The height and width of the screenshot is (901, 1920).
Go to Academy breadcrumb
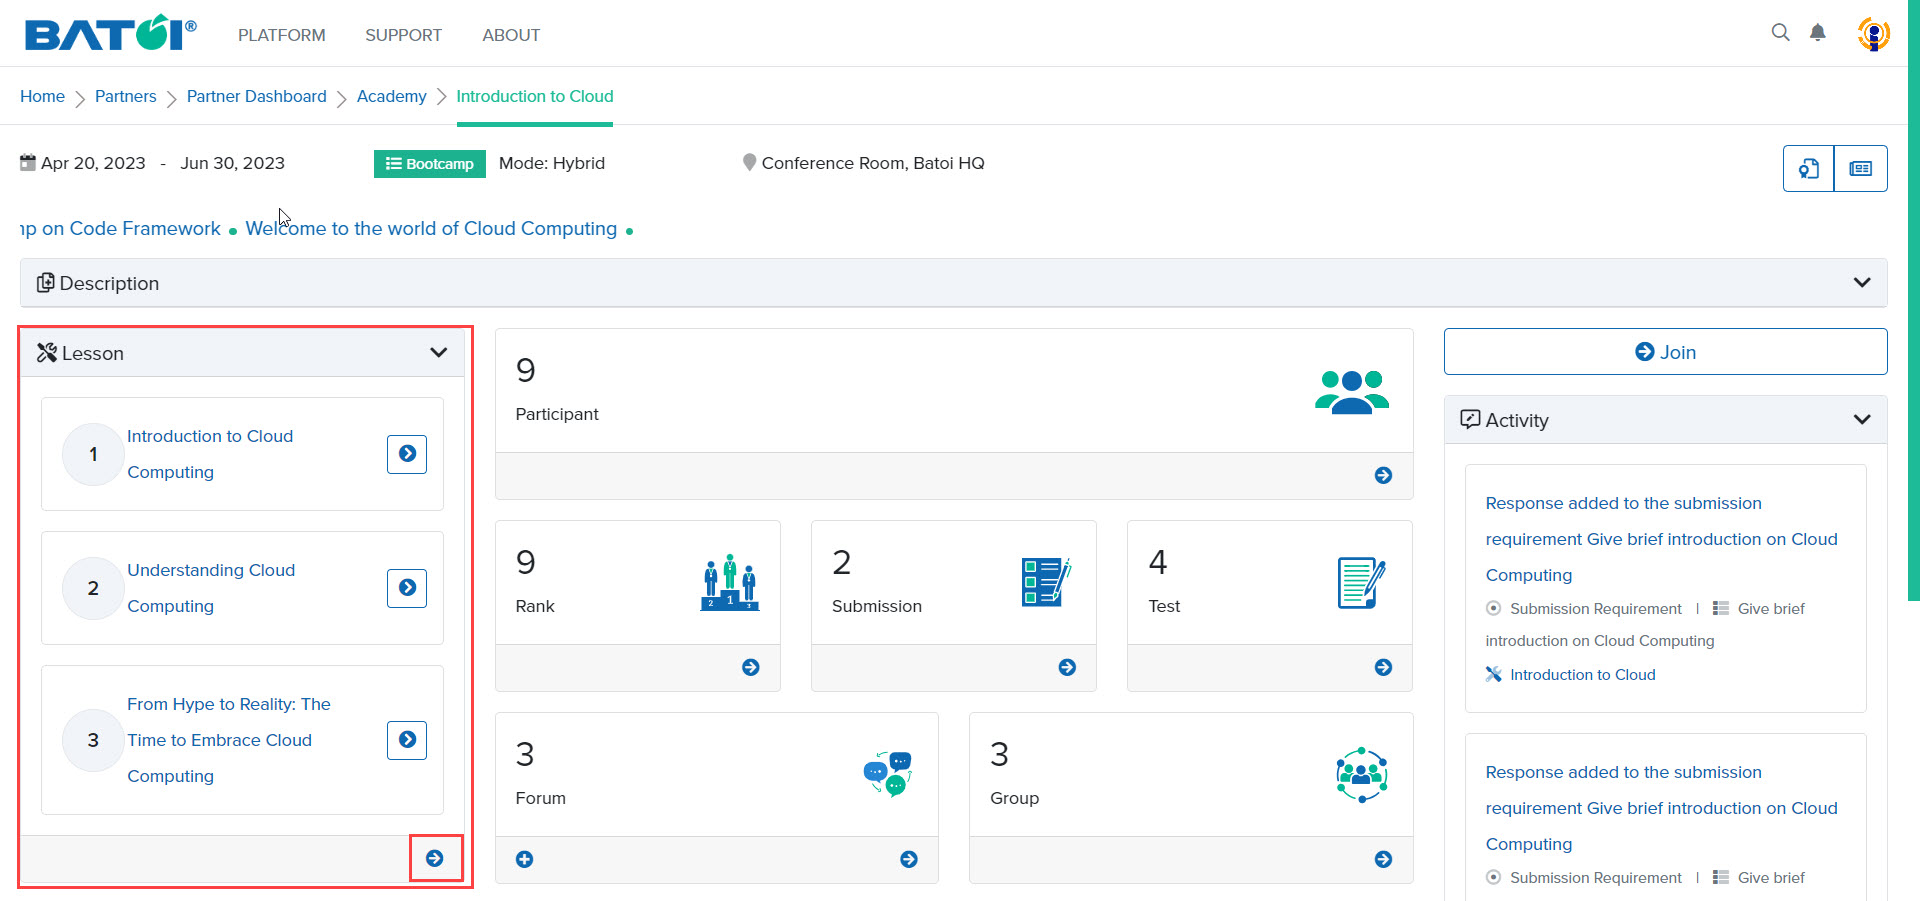[x=392, y=96]
